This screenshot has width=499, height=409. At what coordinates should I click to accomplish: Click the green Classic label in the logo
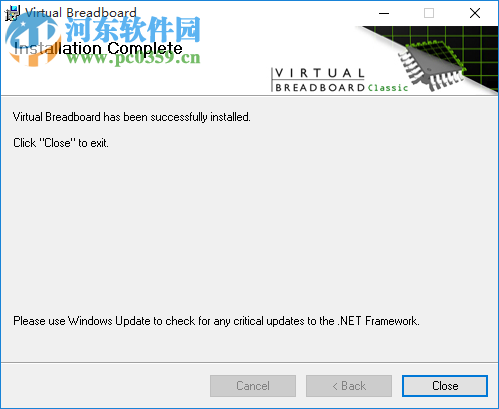click(388, 88)
